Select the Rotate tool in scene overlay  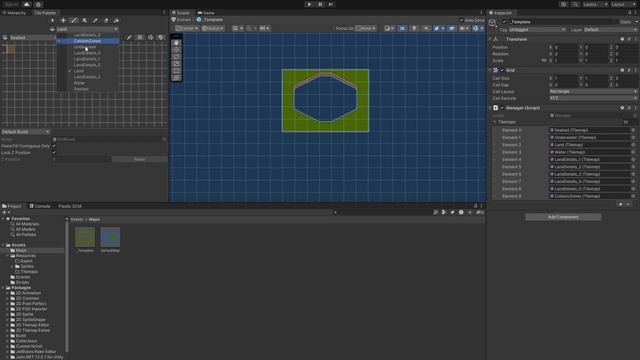click(x=176, y=57)
